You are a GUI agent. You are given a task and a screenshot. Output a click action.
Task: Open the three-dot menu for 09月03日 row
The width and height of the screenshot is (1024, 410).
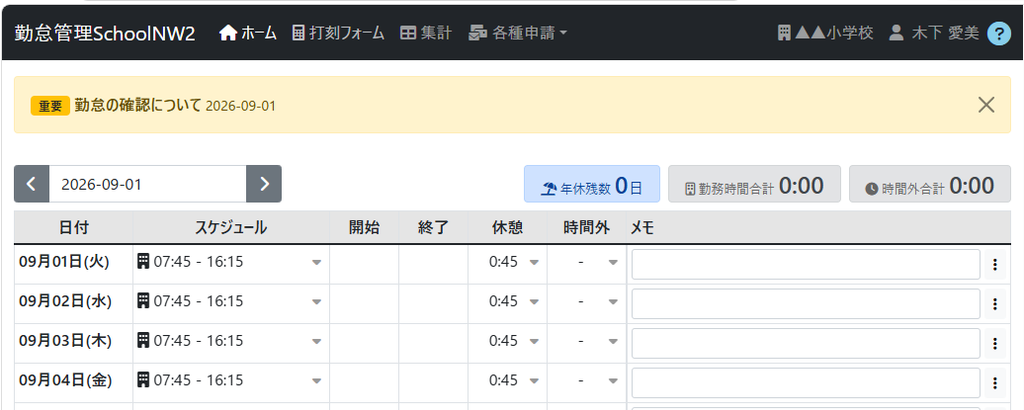pos(995,343)
